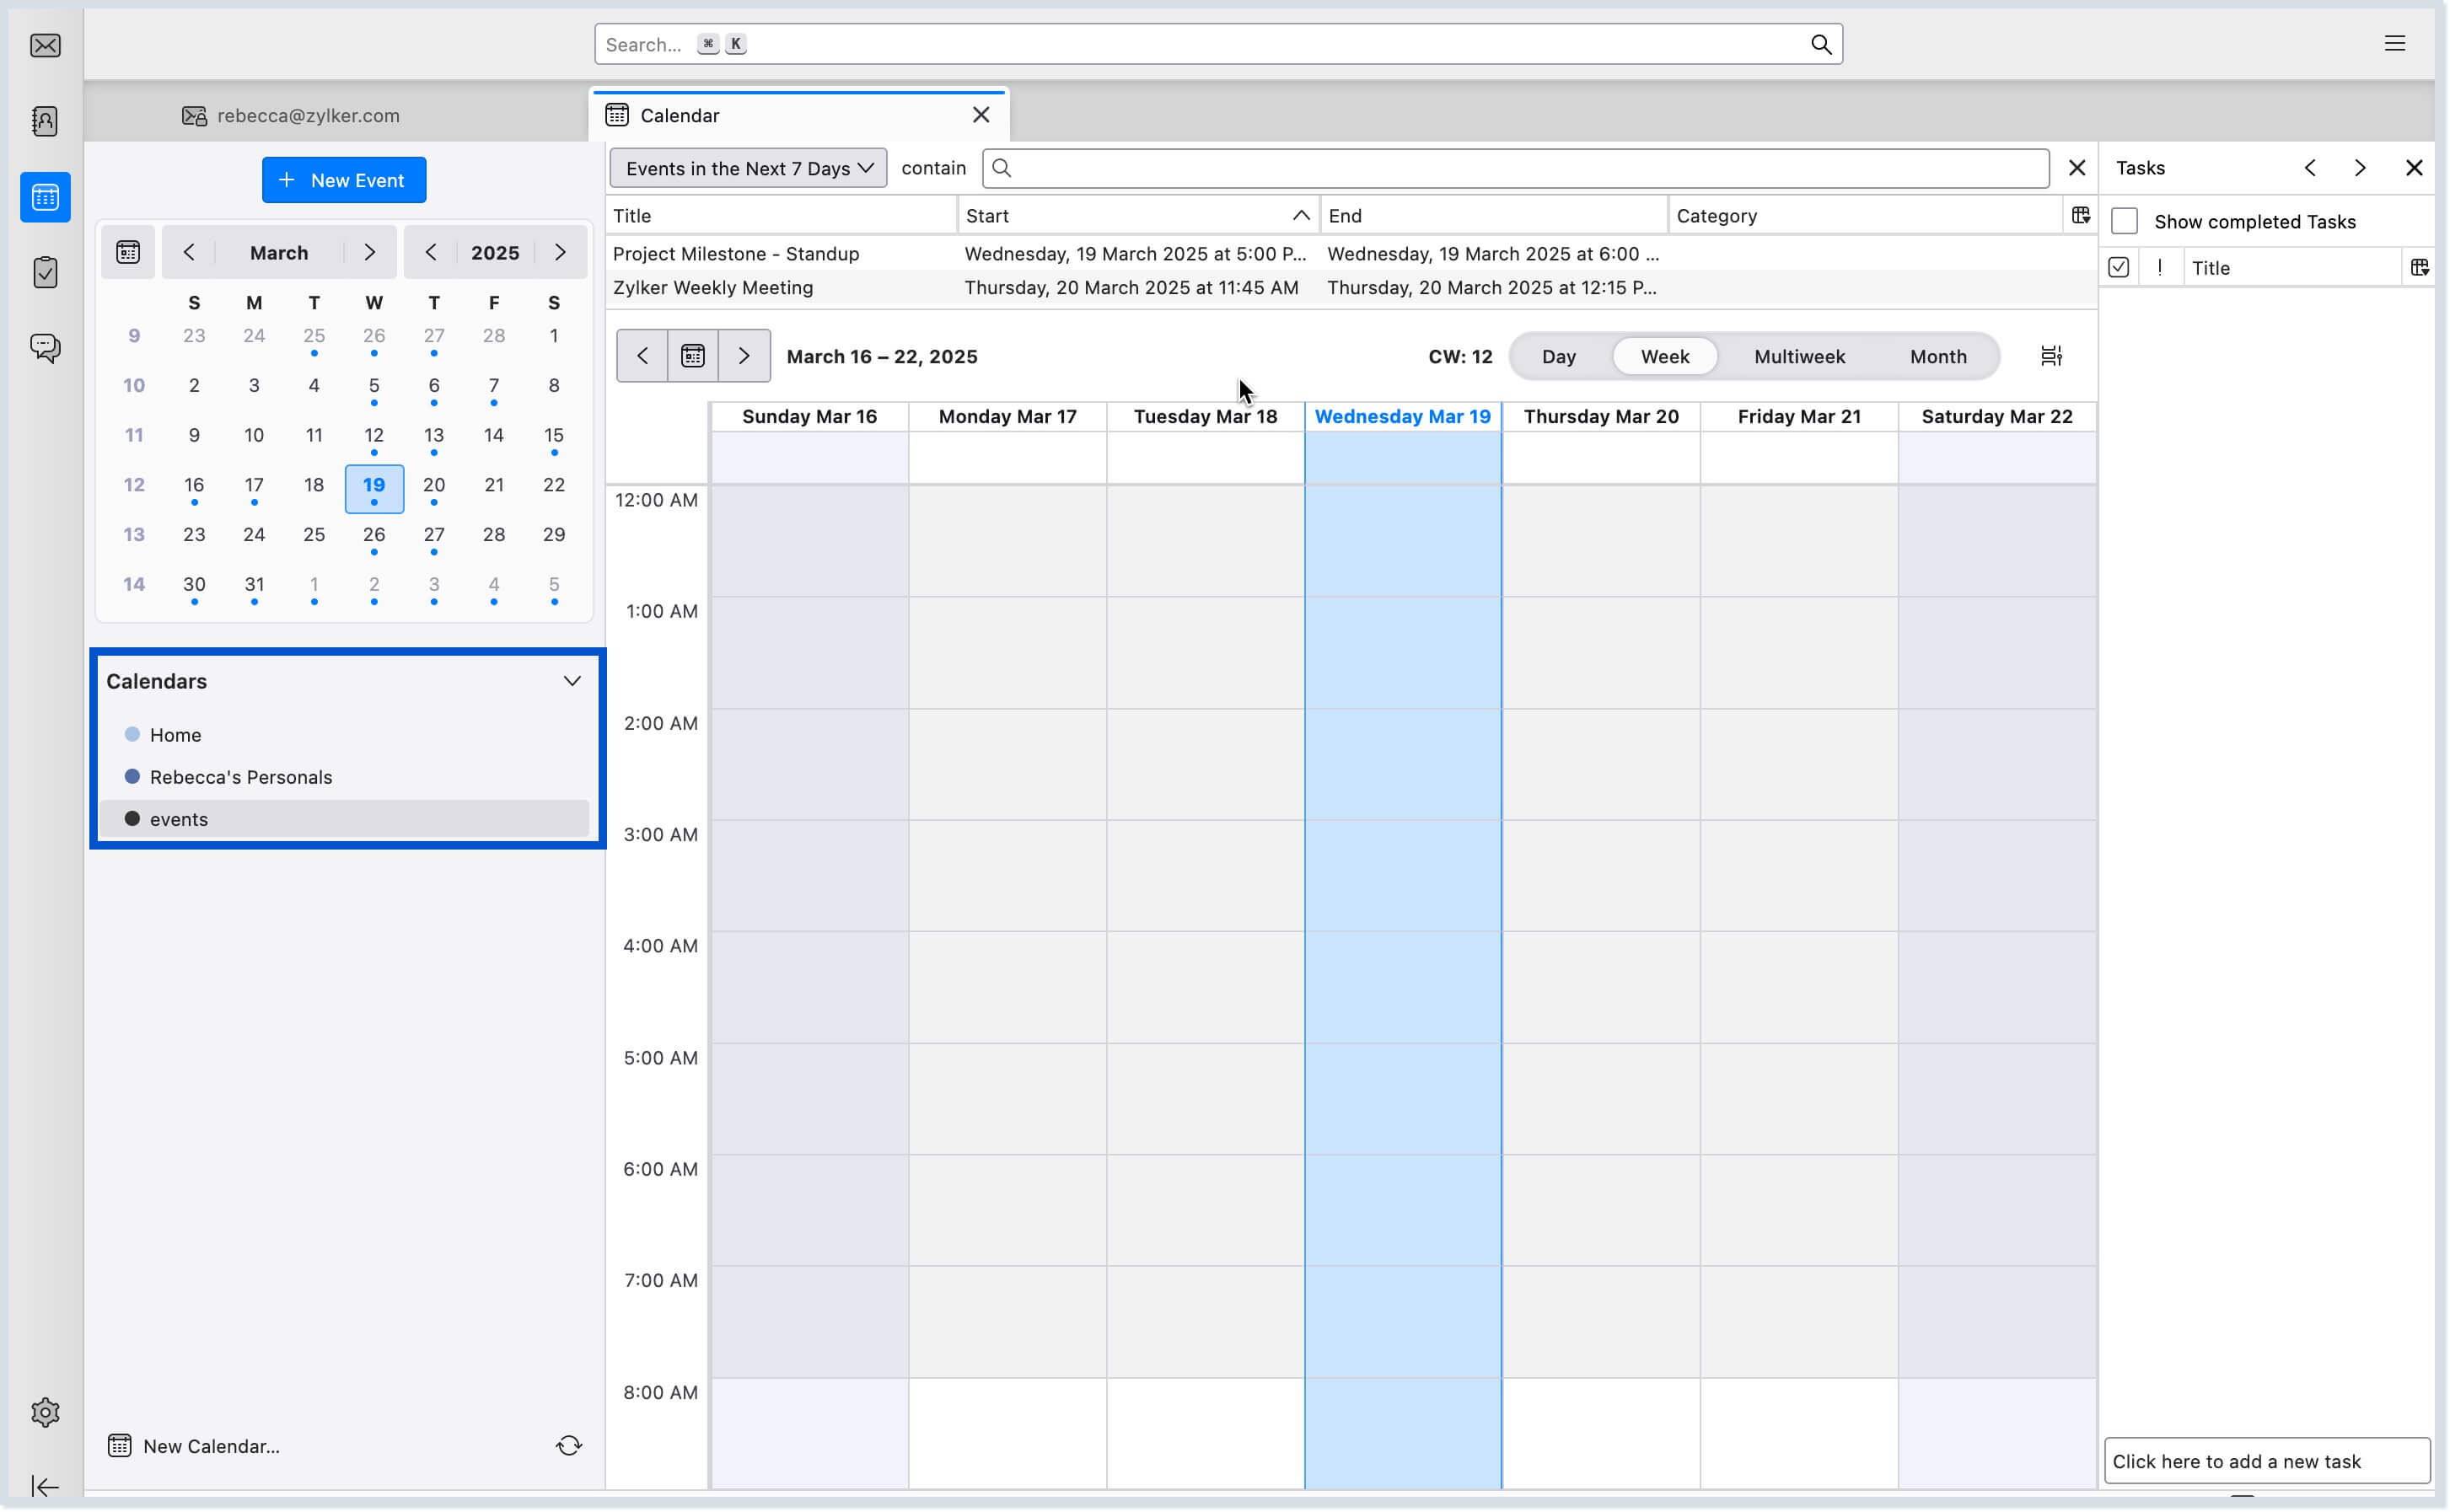Open the Mail app in the sidebar
The width and height of the screenshot is (2450, 1512).
coord(45,45)
